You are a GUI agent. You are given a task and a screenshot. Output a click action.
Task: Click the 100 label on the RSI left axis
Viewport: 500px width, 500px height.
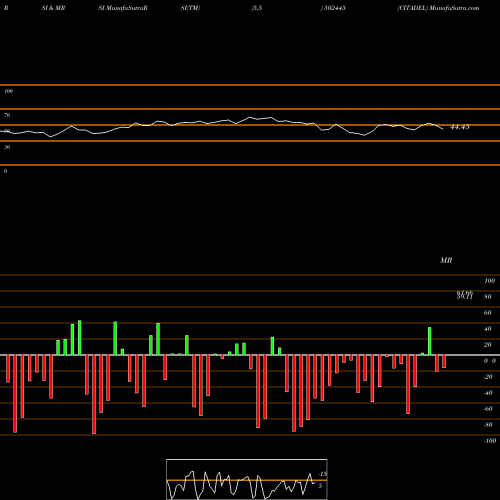point(8,91)
